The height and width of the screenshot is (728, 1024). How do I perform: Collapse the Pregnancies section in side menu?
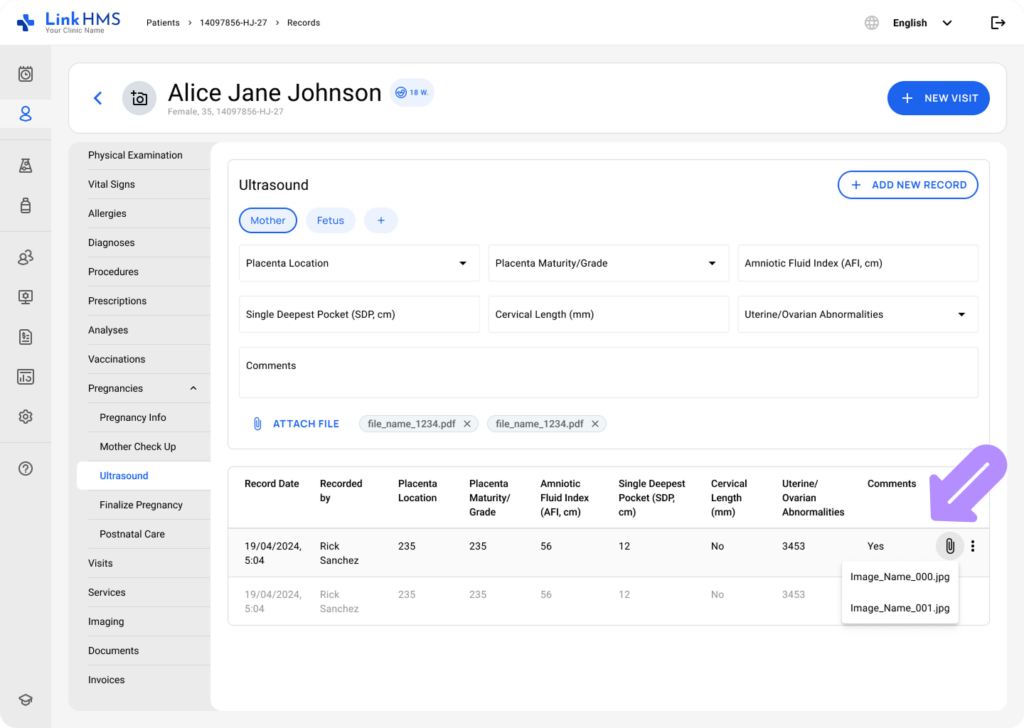(193, 388)
